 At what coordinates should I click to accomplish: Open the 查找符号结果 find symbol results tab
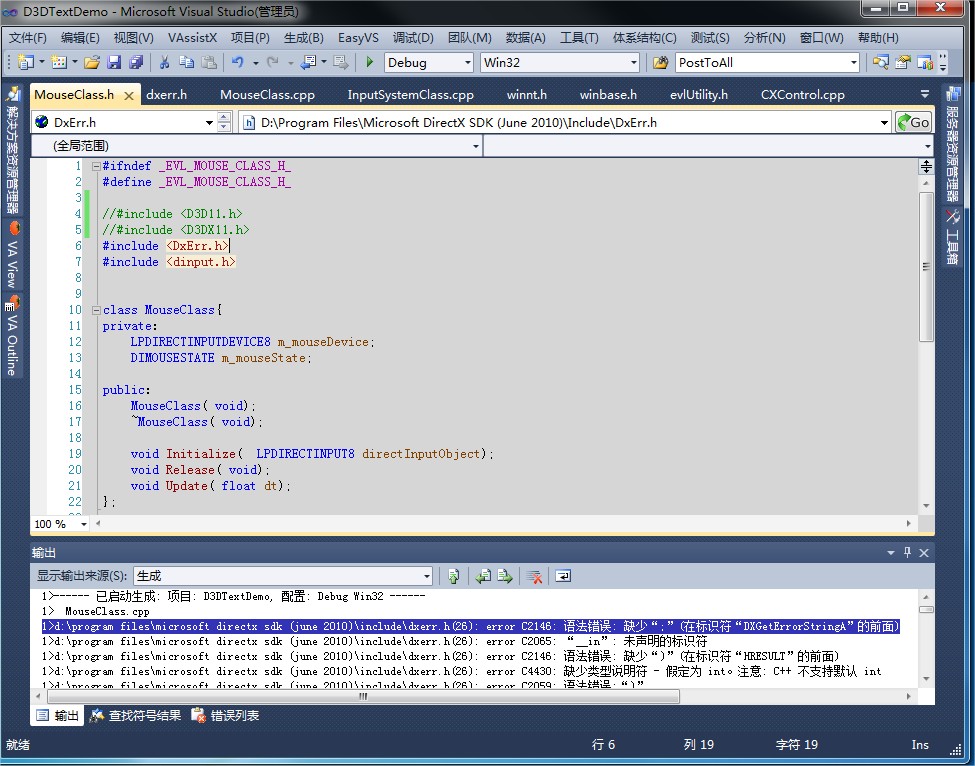136,716
